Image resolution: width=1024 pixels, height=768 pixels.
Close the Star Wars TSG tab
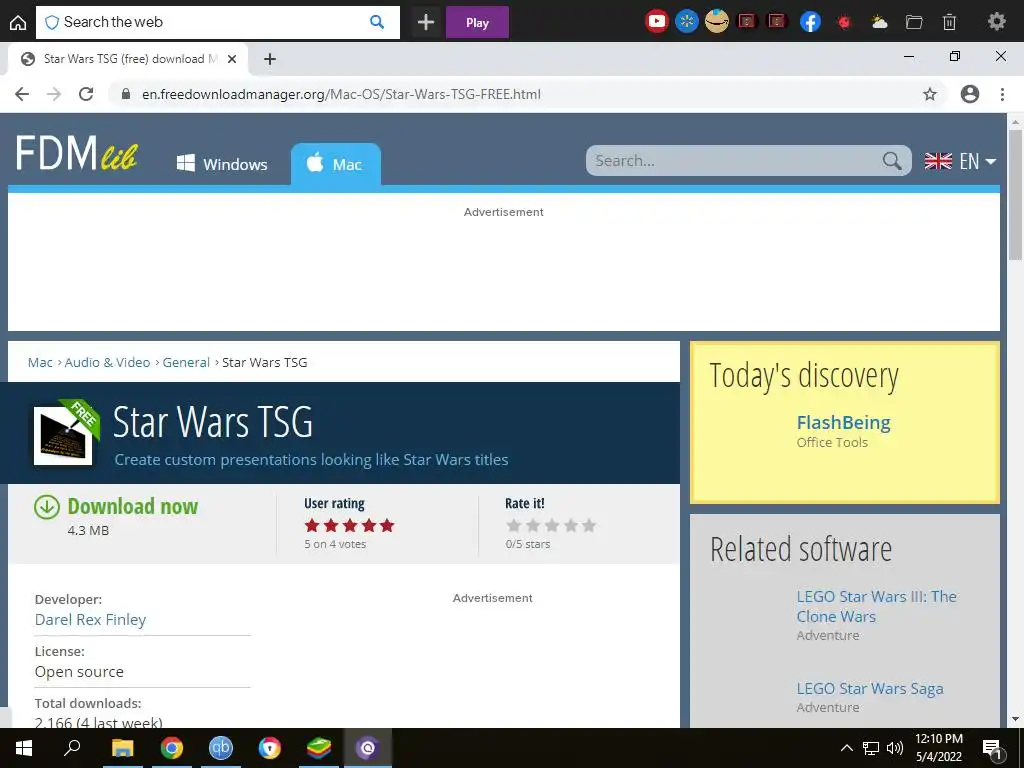[x=232, y=59]
